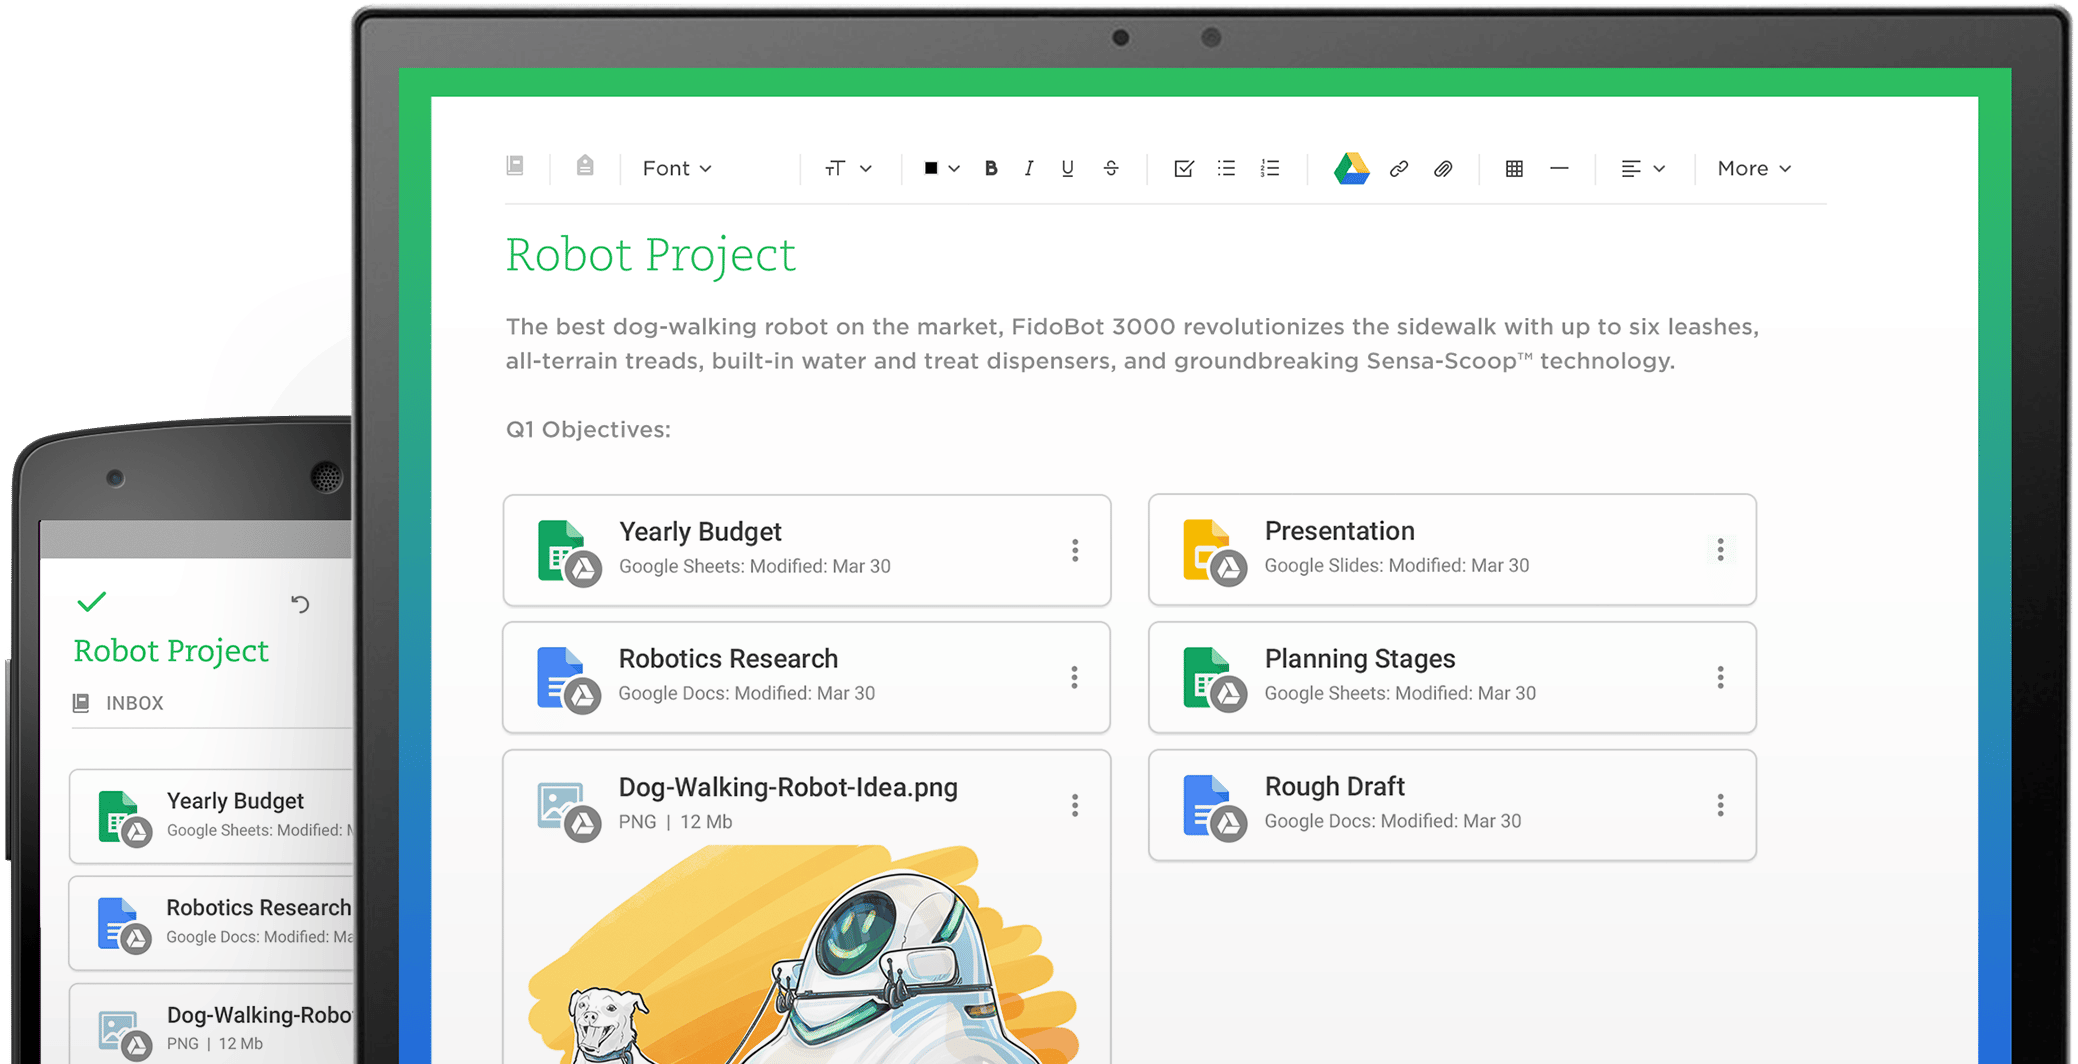Click the notebook icon in the tablet toolbar
This screenshot has width=2078, height=1064.
tap(515, 166)
